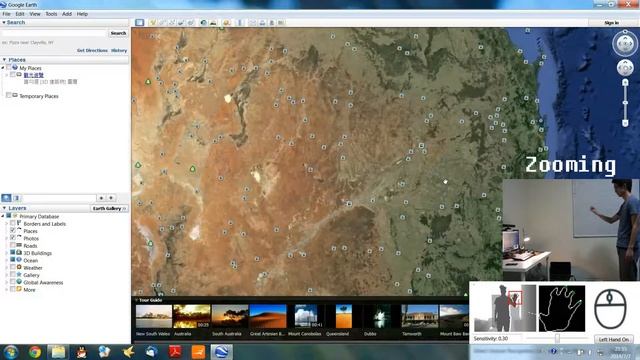Expand the 3D Buildings tree node
Image resolution: width=640 pixels, height=360 pixels.
[x=7, y=253]
